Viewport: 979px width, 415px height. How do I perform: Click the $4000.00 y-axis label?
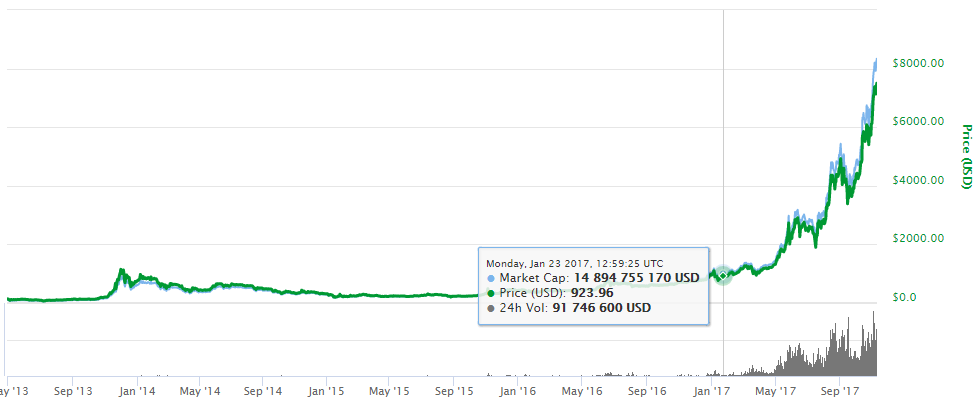click(x=916, y=180)
